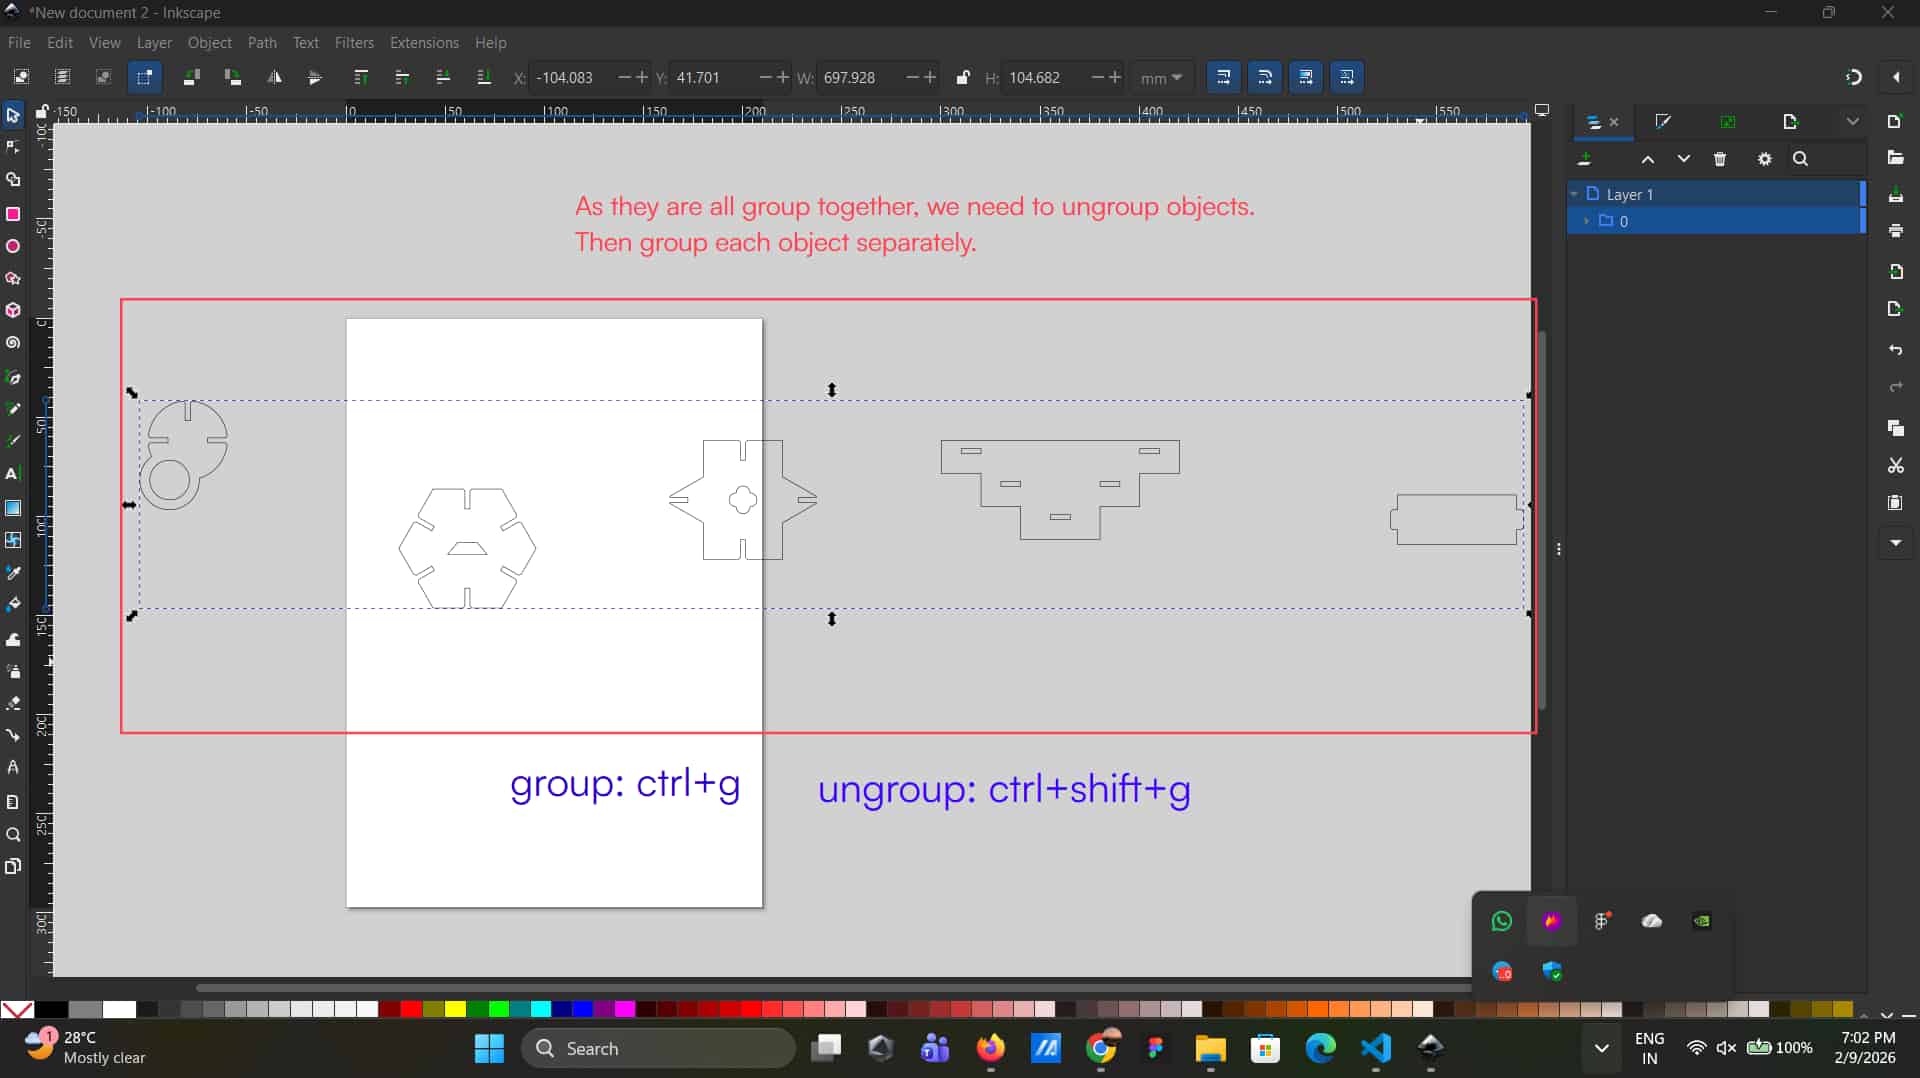Add a new layer
Screen dimensions: 1920x1078
click(x=1584, y=159)
